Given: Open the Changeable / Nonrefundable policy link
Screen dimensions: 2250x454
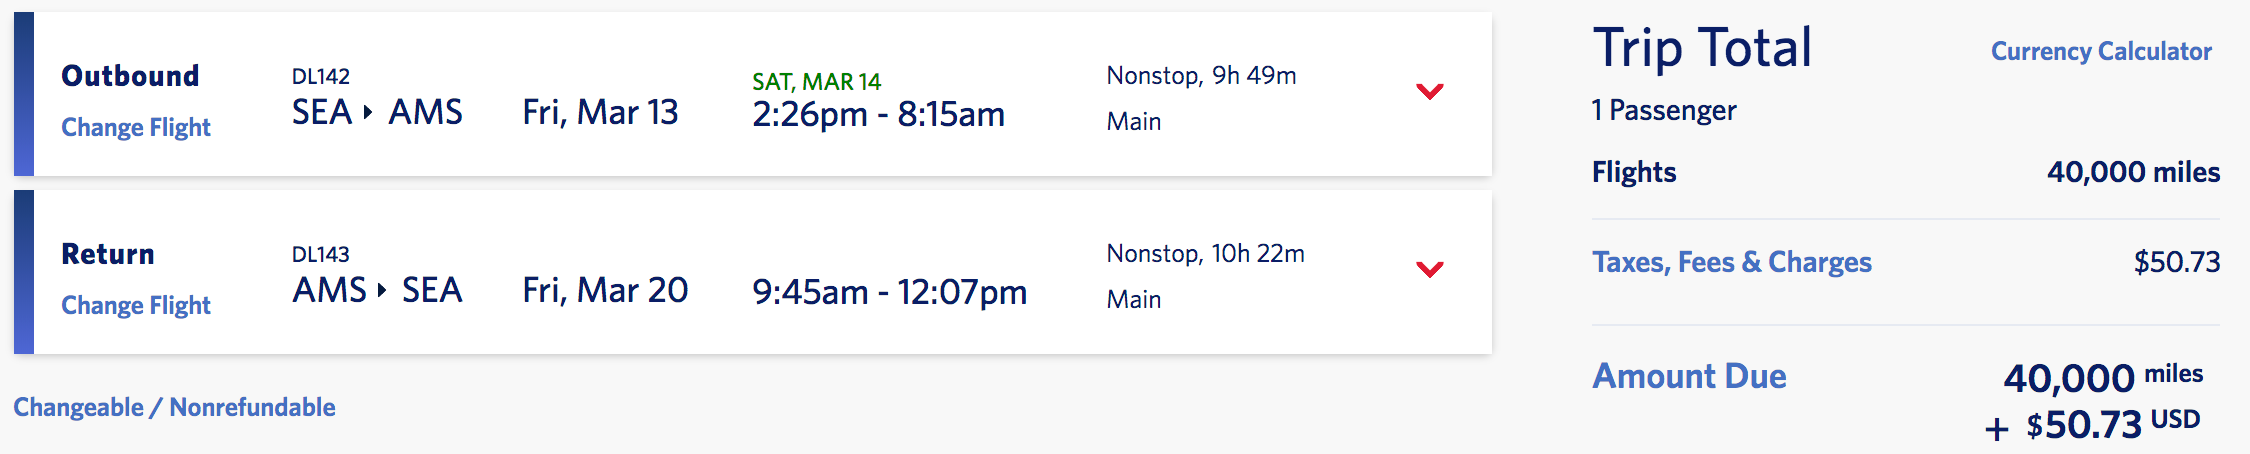Looking at the screenshot, I should pos(174,407).
